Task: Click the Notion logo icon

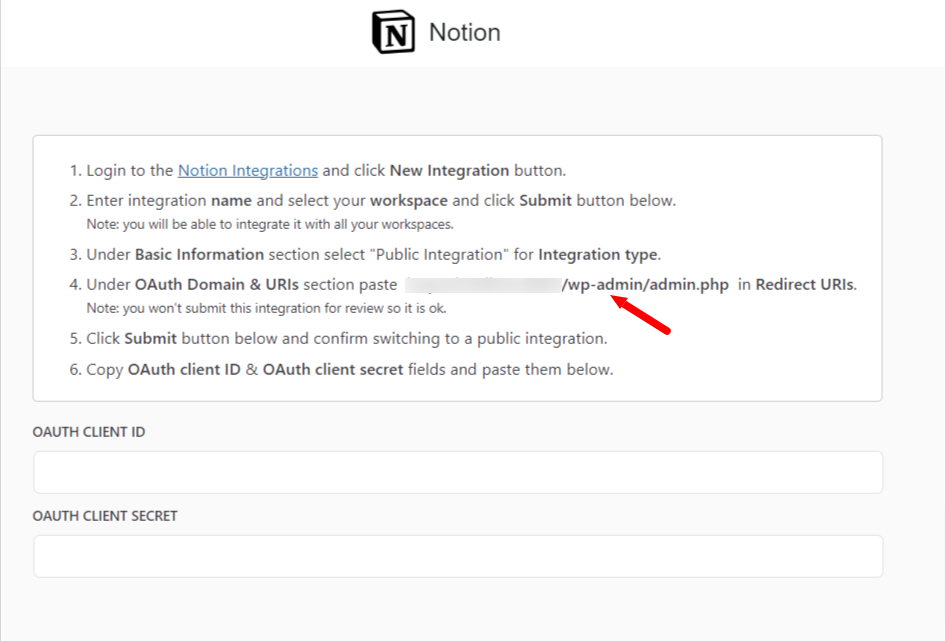Action: pos(394,32)
